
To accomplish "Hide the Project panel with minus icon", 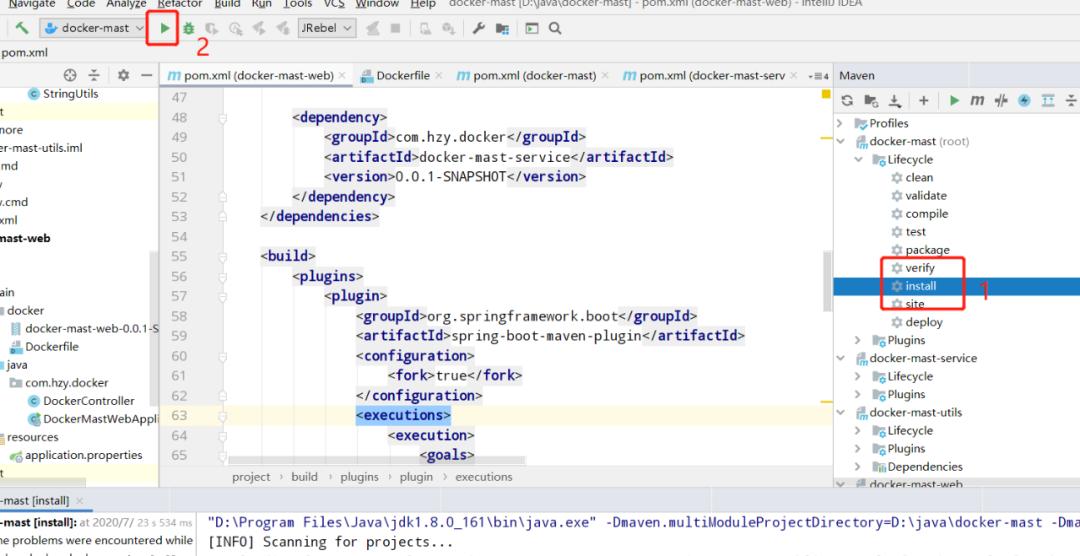I will click(146, 75).
